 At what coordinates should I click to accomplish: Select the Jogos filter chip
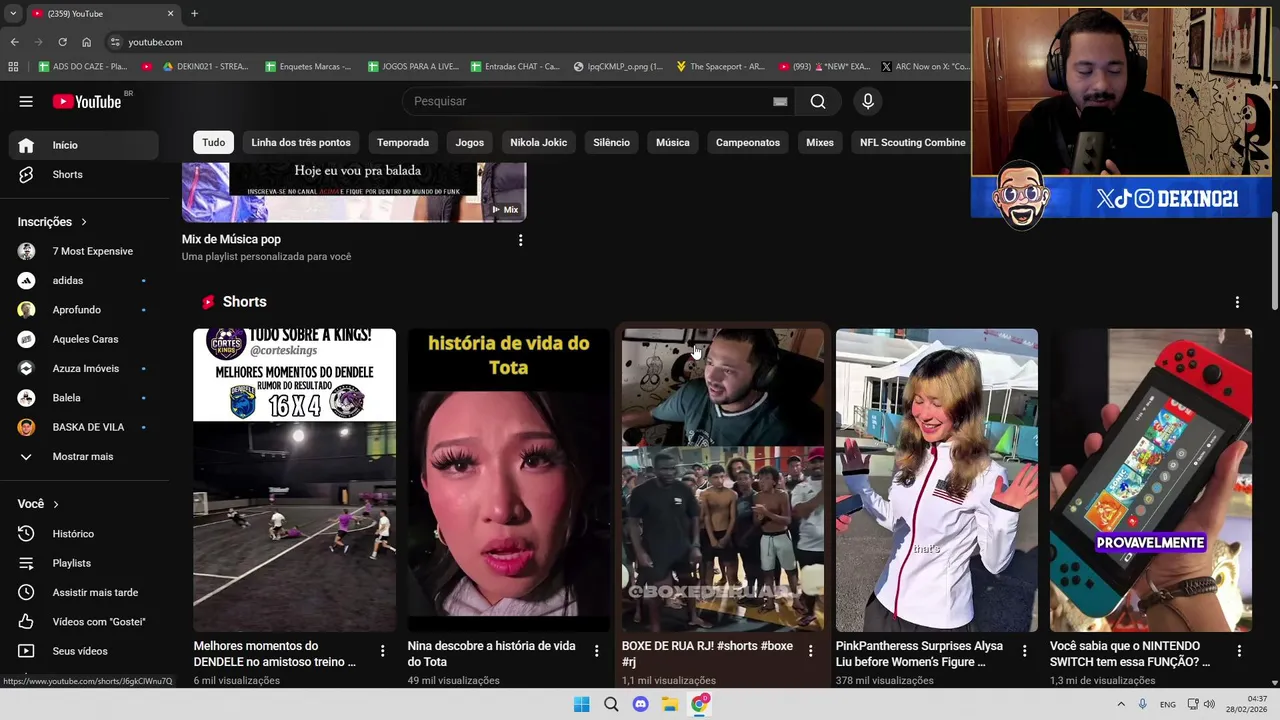pos(470,142)
